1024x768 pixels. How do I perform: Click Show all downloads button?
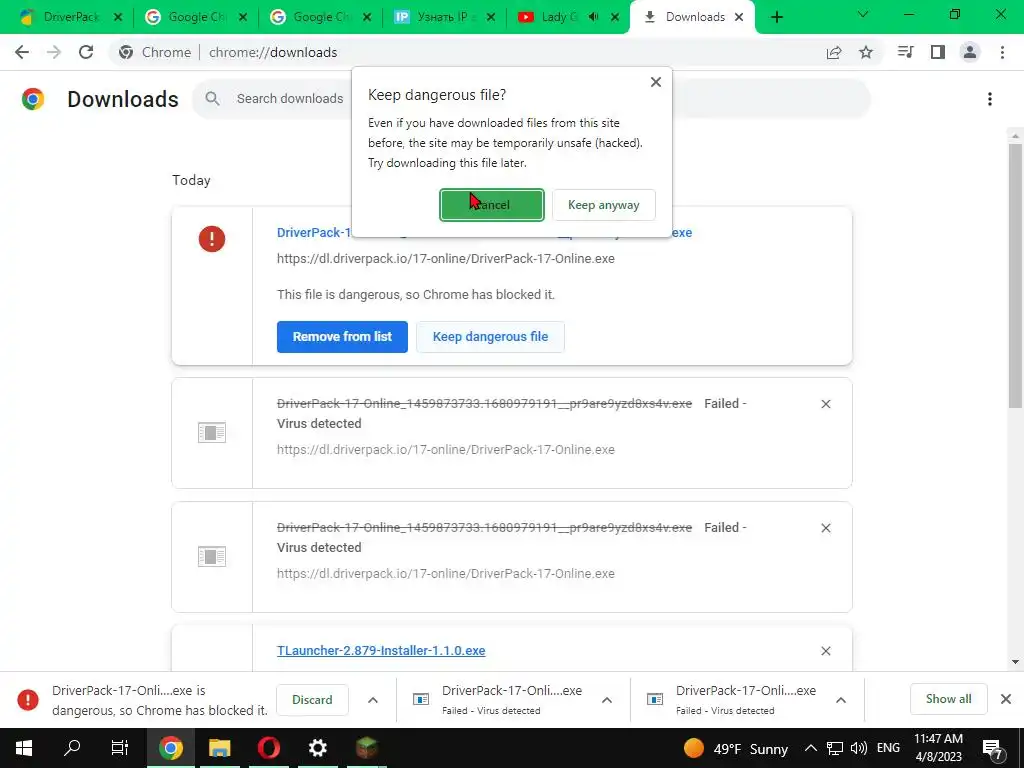pos(948,699)
